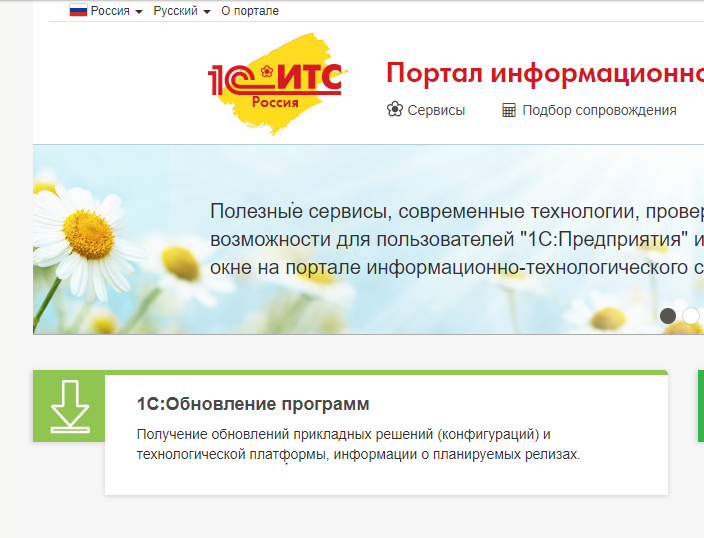Image resolution: width=704 pixels, height=538 pixels.
Task: Click the Получение обновлений description text
Action: [358, 444]
